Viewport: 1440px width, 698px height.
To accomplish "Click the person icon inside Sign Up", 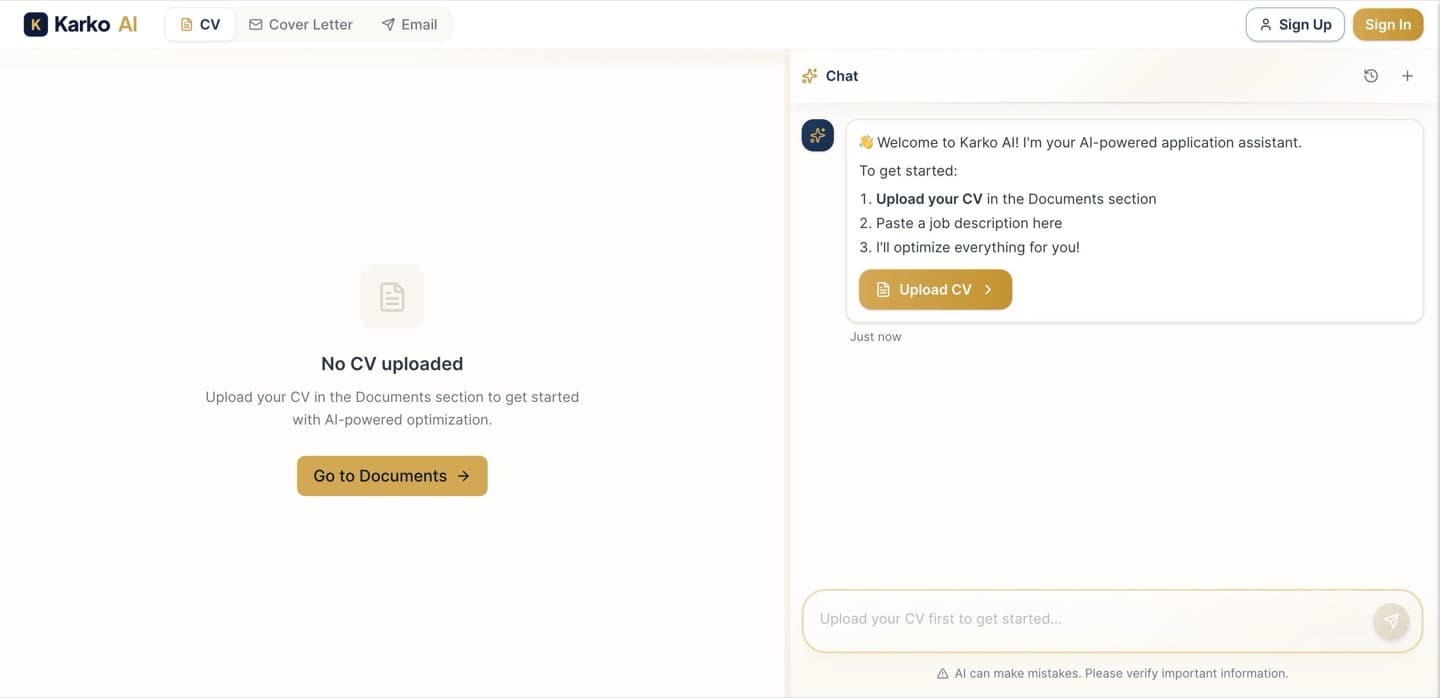I will (1265, 23).
